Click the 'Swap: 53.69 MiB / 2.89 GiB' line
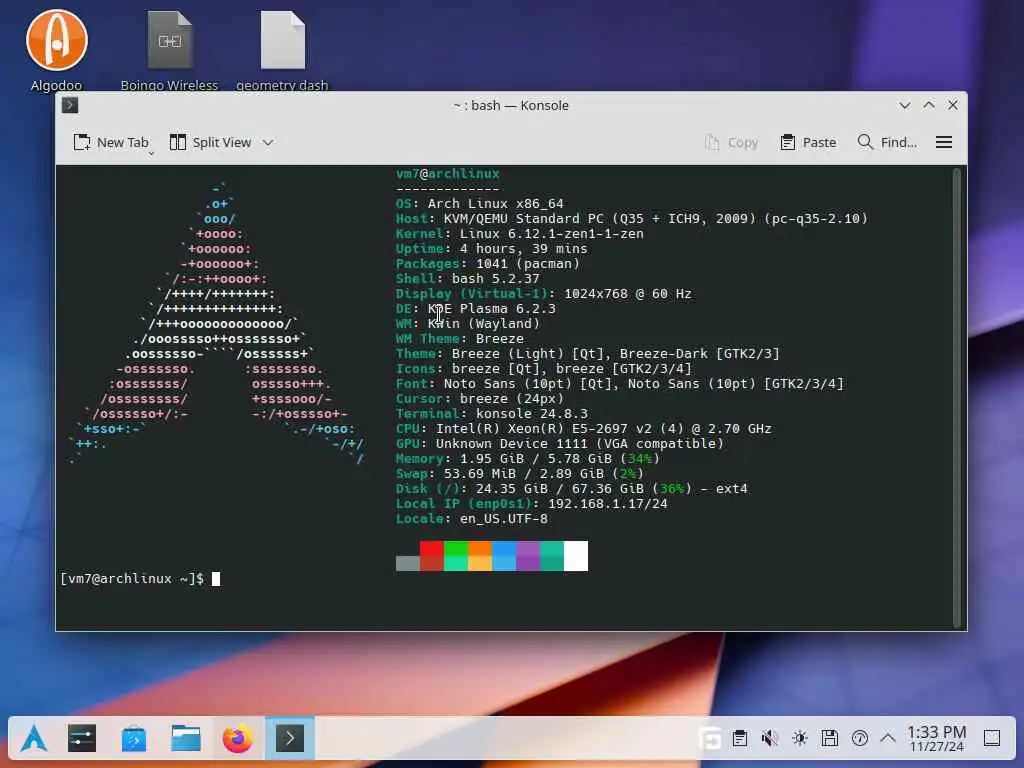1024x768 pixels. point(520,474)
